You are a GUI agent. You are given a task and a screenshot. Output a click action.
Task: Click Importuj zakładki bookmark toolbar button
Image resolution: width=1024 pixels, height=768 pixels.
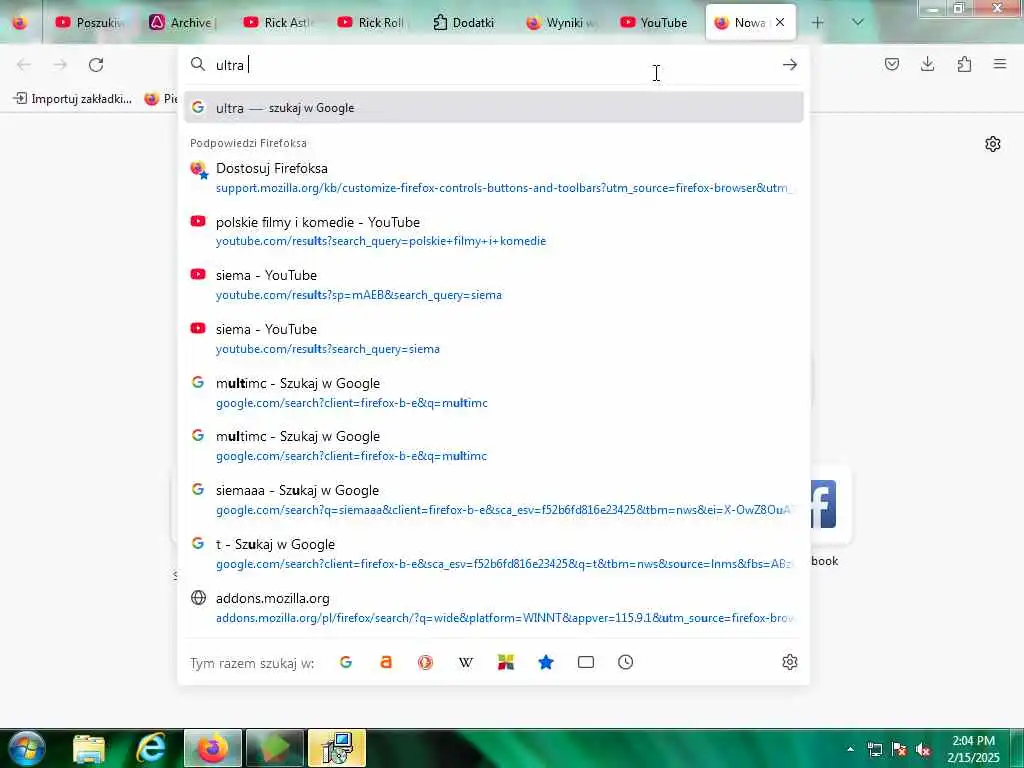point(72,99)
